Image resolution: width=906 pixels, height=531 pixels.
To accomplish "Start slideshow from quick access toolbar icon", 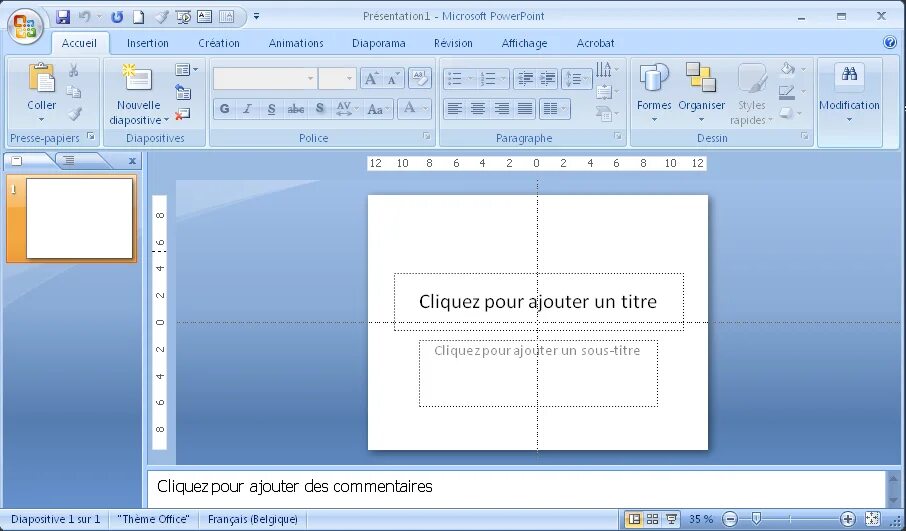I will point(183,17).
